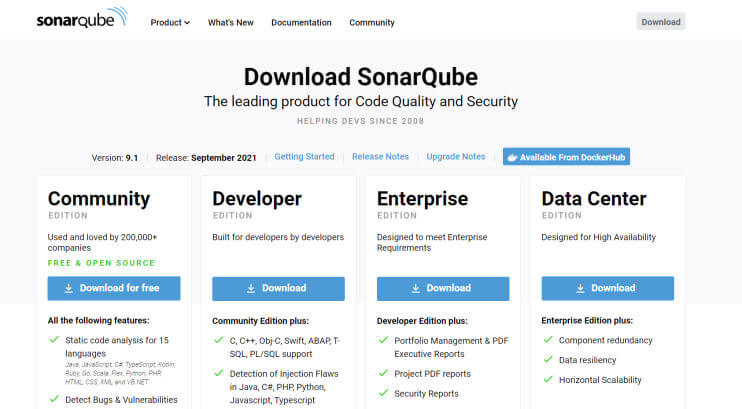Click checkmark beside C, C++, Obj-C support

click(219, 340)
